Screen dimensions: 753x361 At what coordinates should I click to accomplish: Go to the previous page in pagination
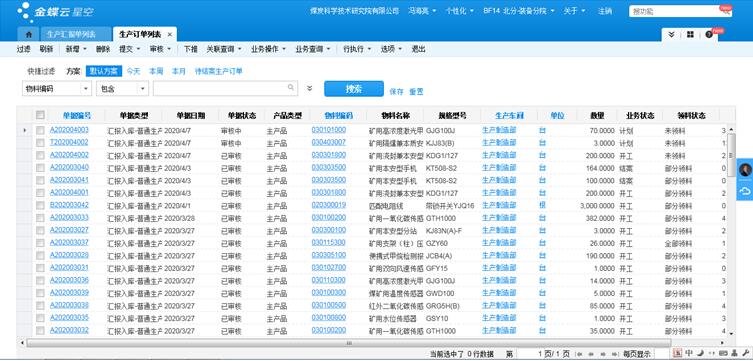[x=590, y=354]
